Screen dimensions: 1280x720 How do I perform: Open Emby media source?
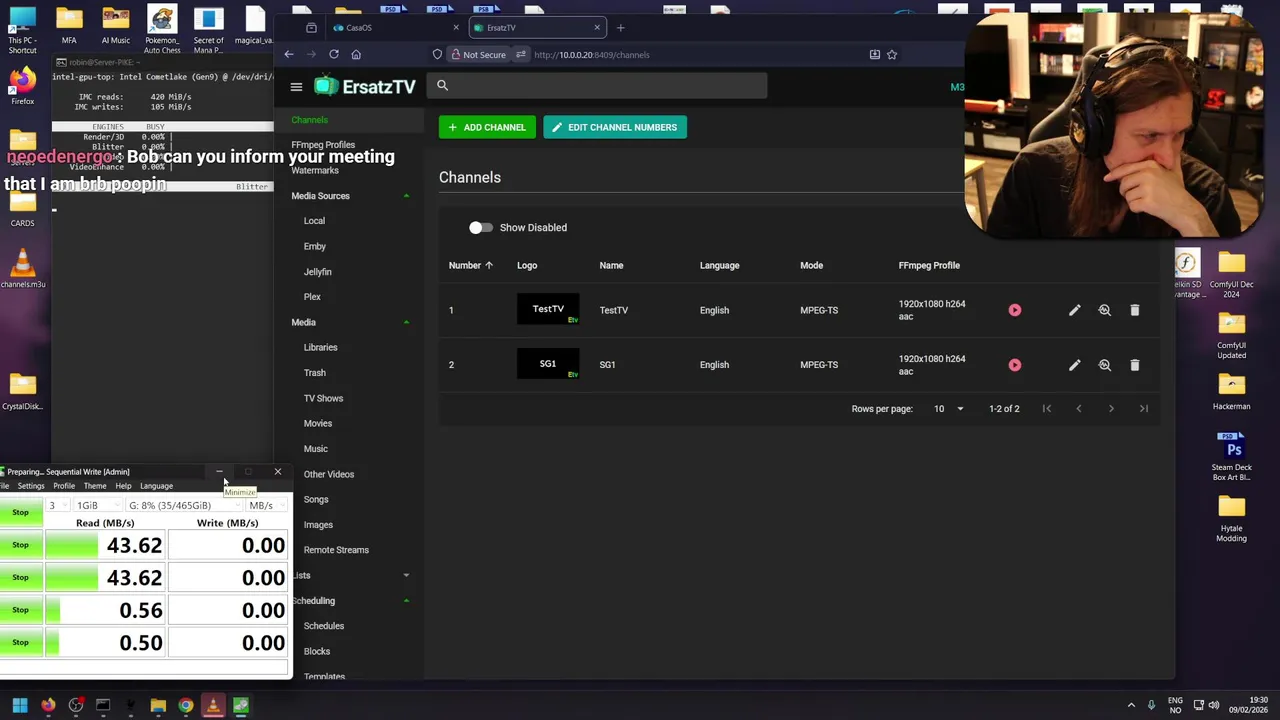click(x=315, y=246)
